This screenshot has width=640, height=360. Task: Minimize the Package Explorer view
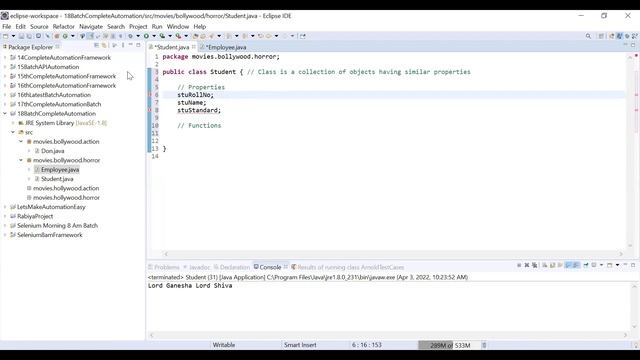click(x=131, y=45)
